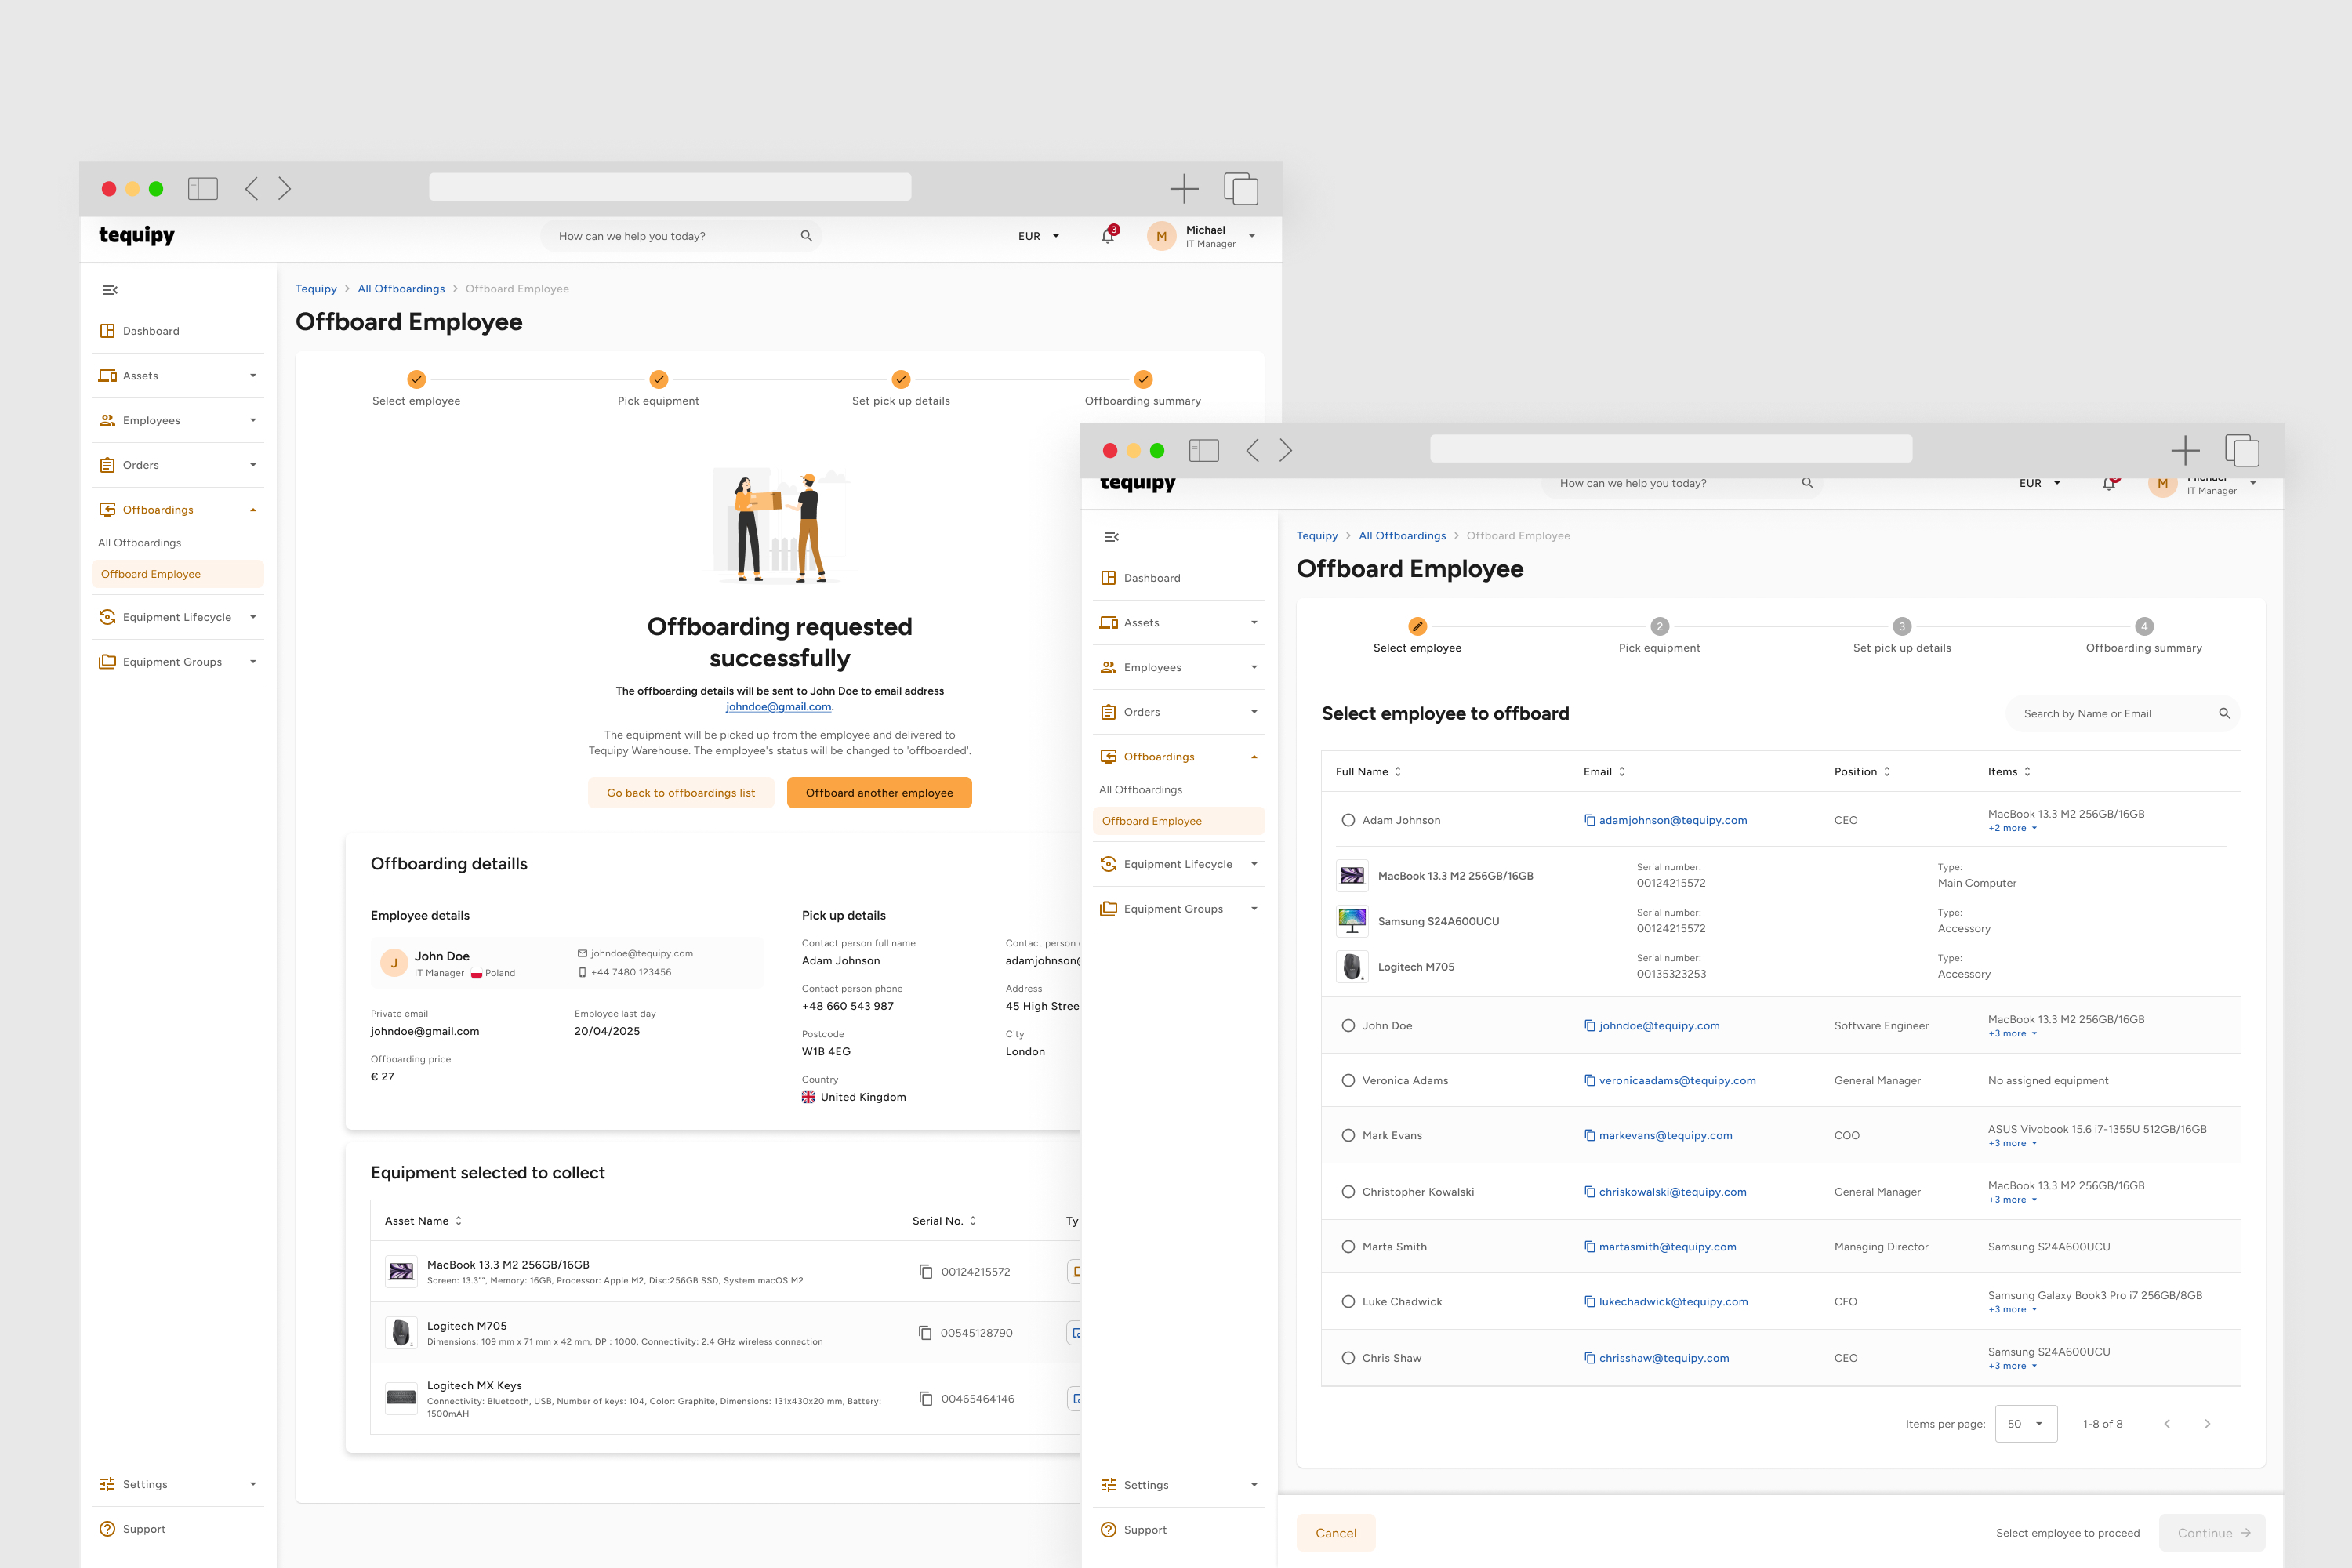This screenshot has width=2352, height=1568.
Task: Click the Pick equipment step 2 indicator
Action: coord(1659,627)
